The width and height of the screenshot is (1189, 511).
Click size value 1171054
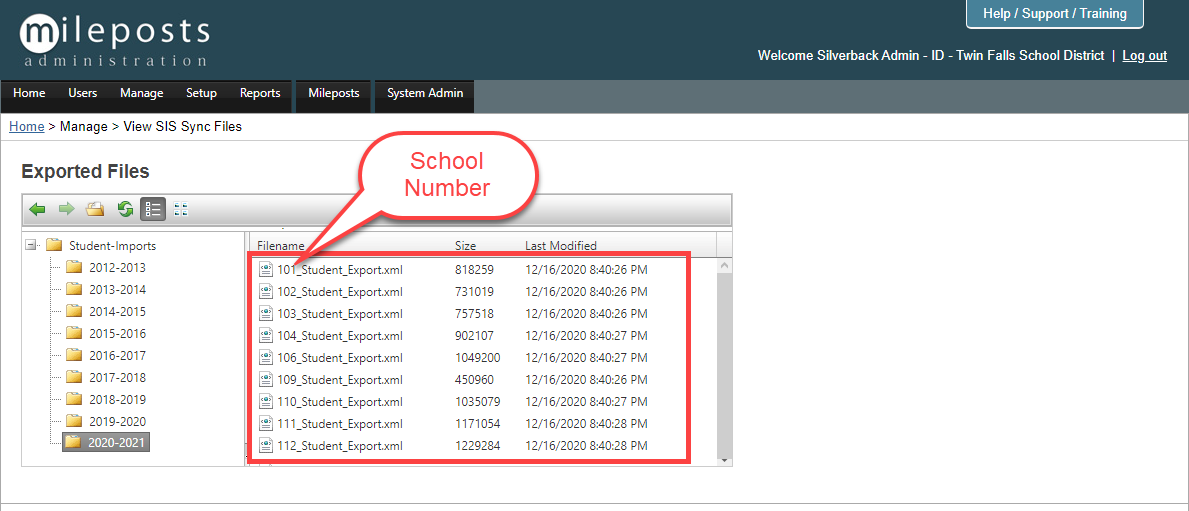click(x=478, y=423)
